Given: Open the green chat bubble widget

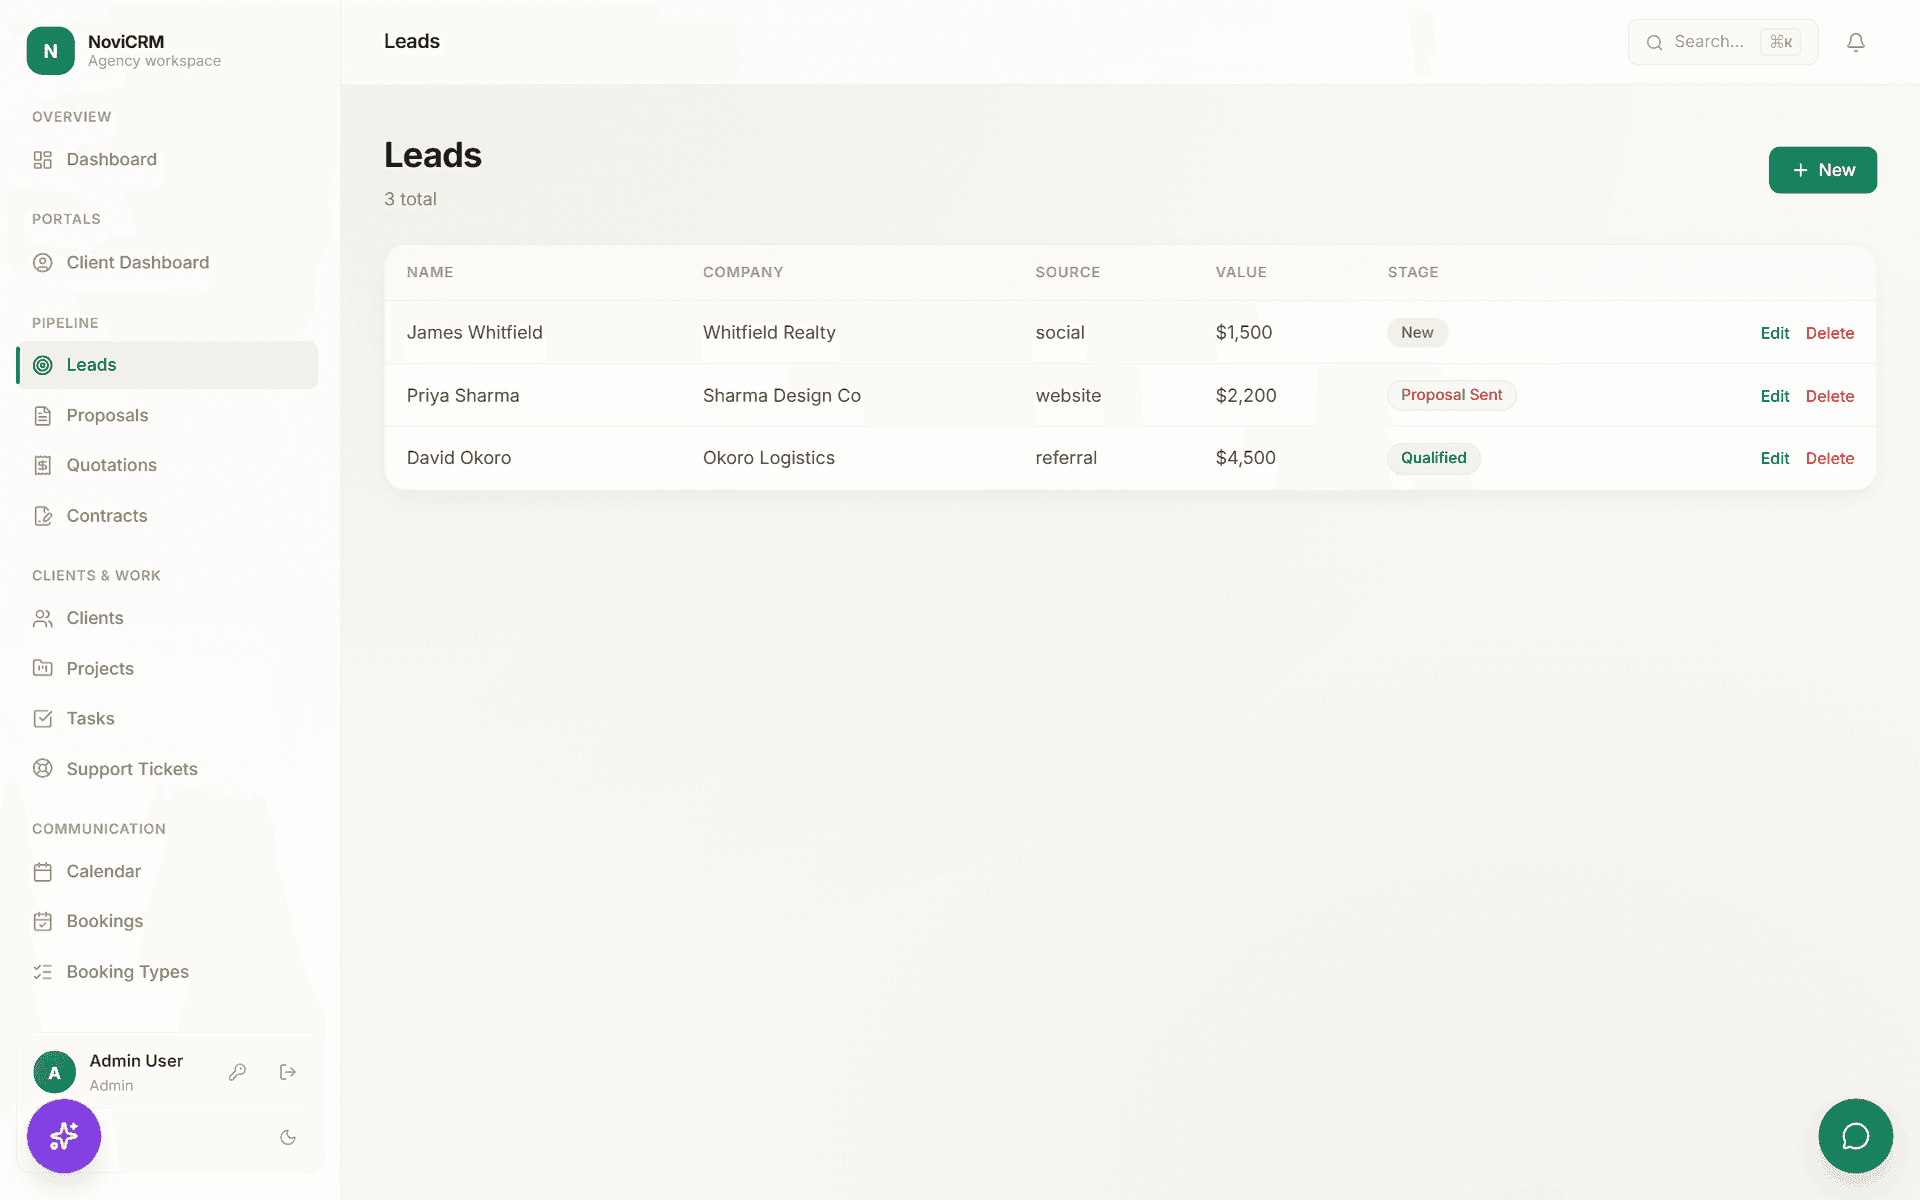Looking at the screenshot, I should coord(1856,1136).
